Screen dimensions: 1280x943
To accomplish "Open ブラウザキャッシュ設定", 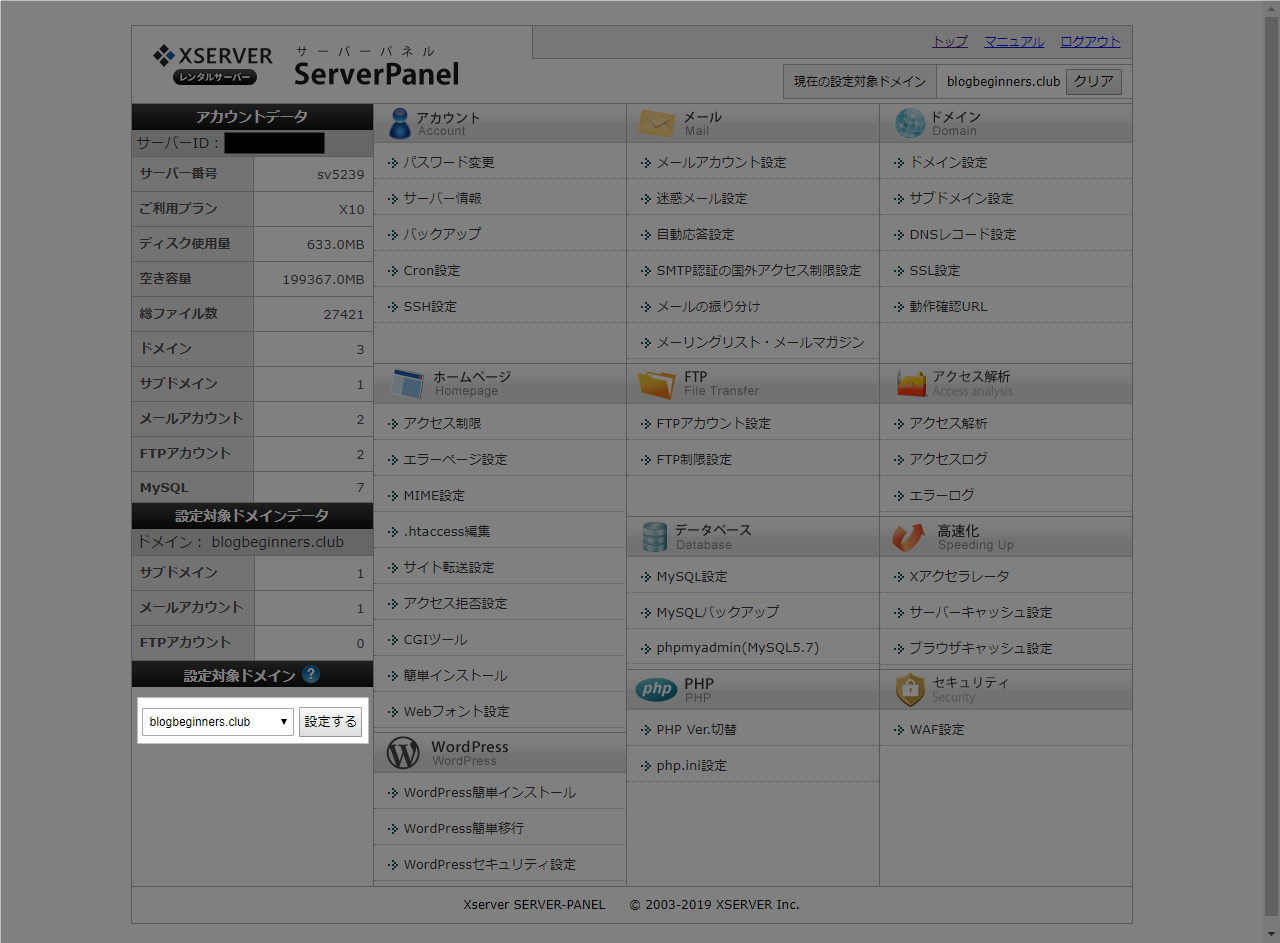I will pyautogui.click(x=980, y=648).
